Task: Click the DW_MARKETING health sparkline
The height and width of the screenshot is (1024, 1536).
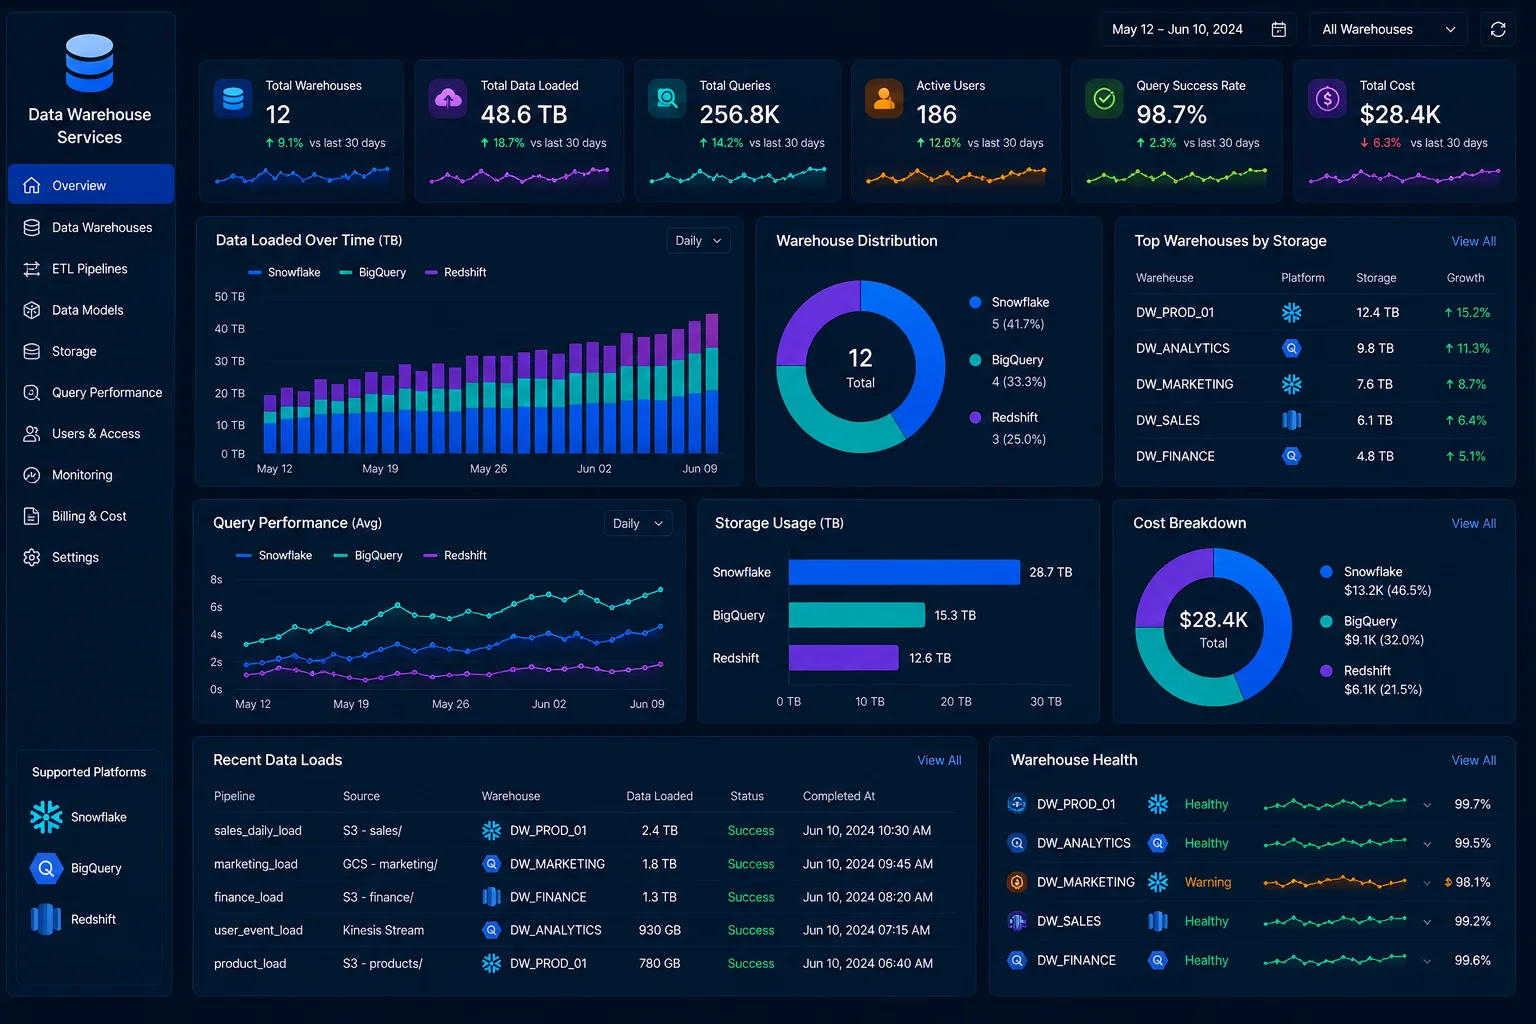Action: (x=1335, y=882)
